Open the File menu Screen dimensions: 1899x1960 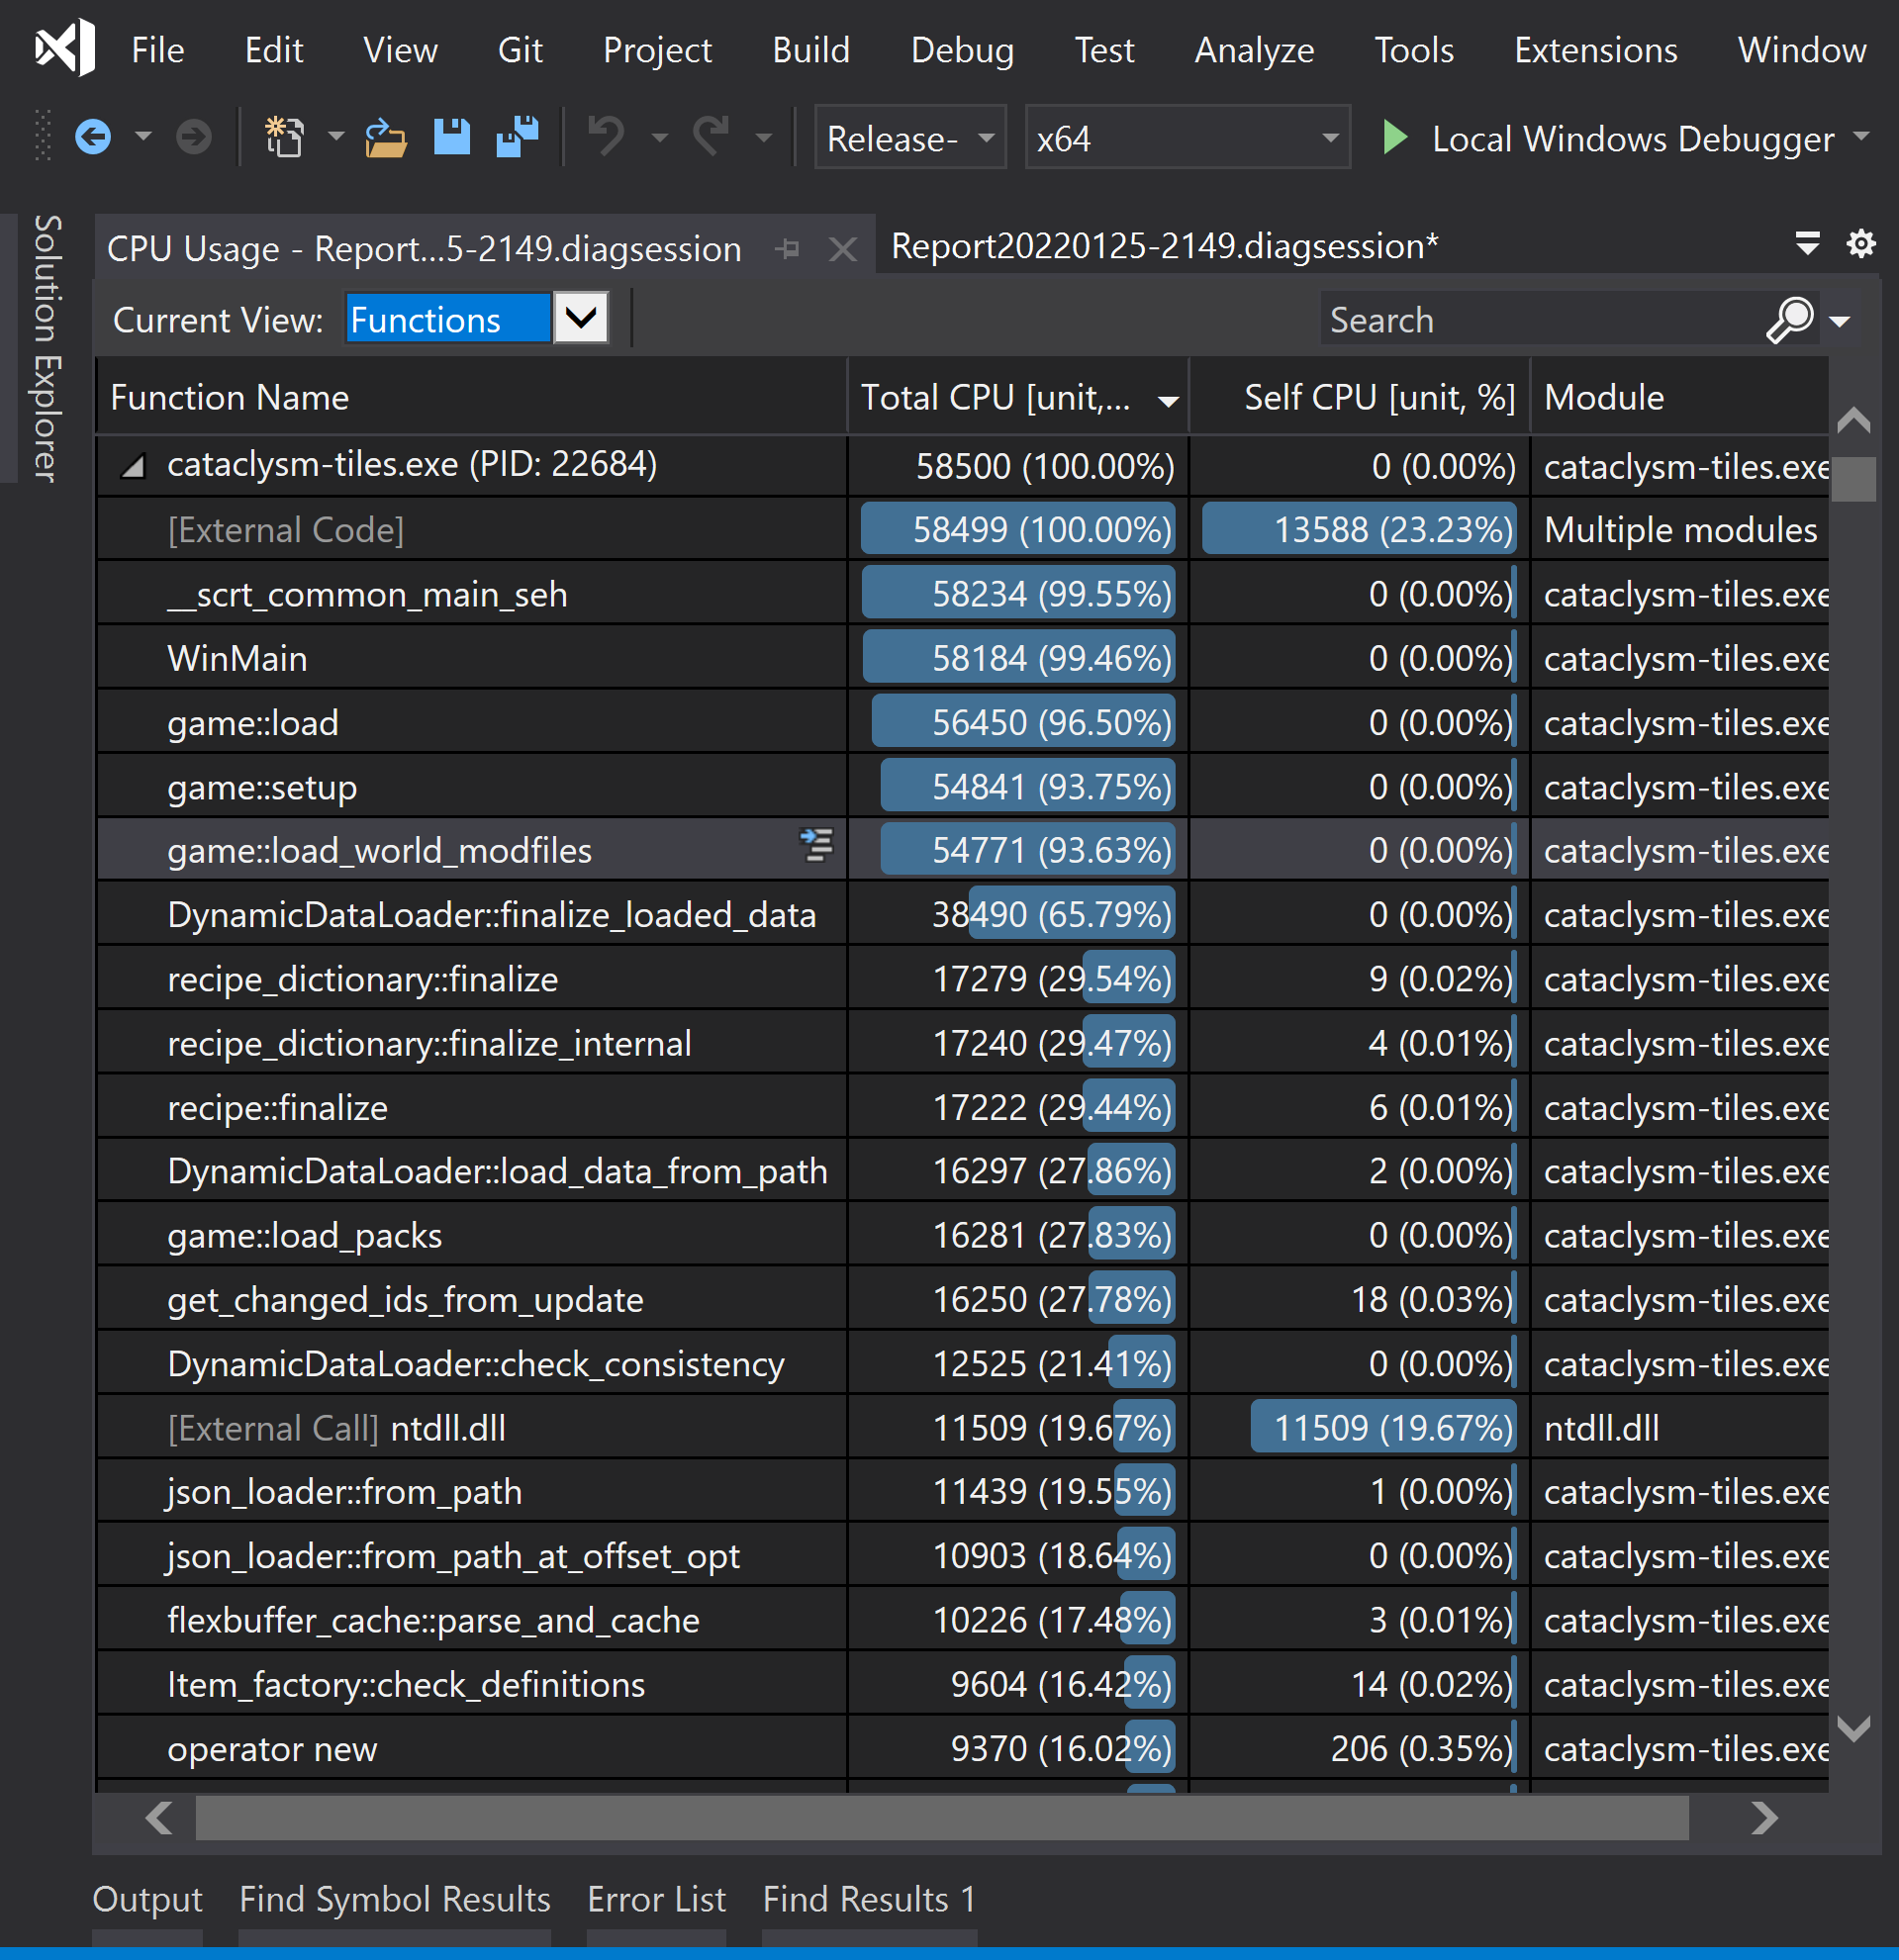158,50
